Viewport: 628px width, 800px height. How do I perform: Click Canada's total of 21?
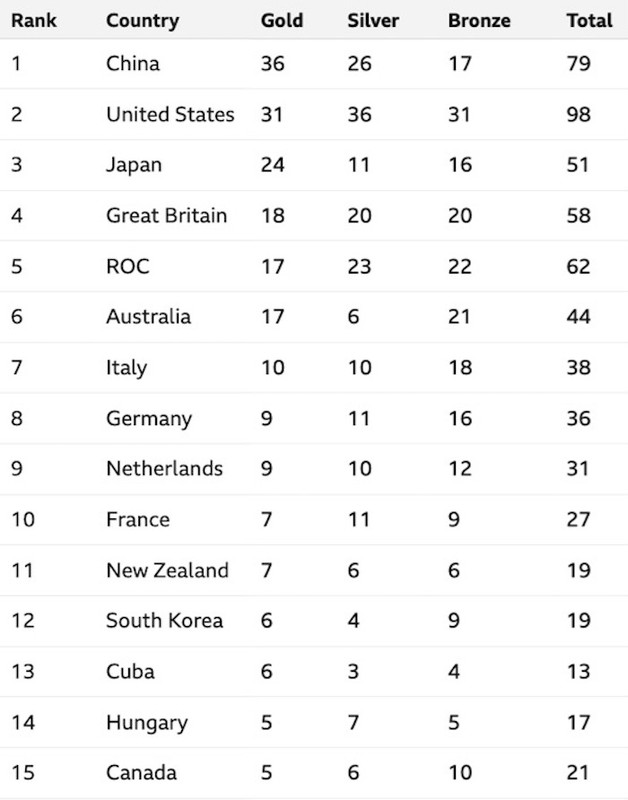click(x=577, y=772)
